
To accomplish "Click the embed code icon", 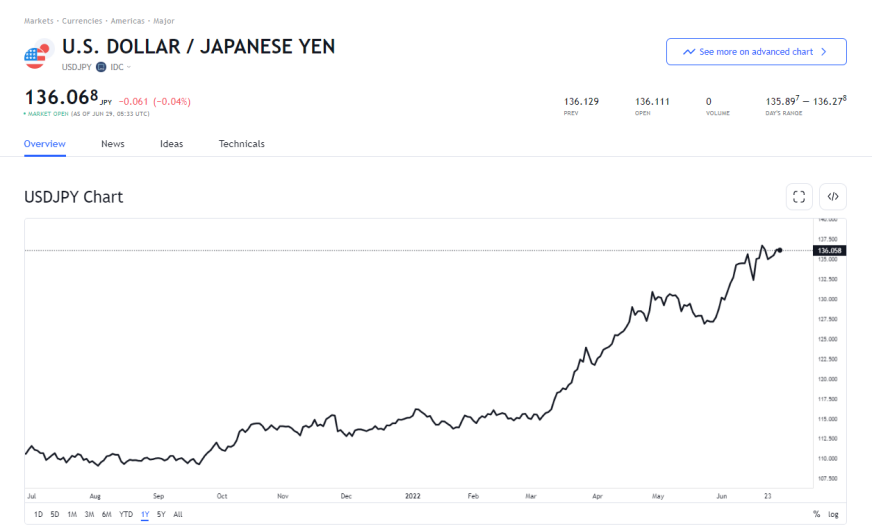I will tap(832, 197).
